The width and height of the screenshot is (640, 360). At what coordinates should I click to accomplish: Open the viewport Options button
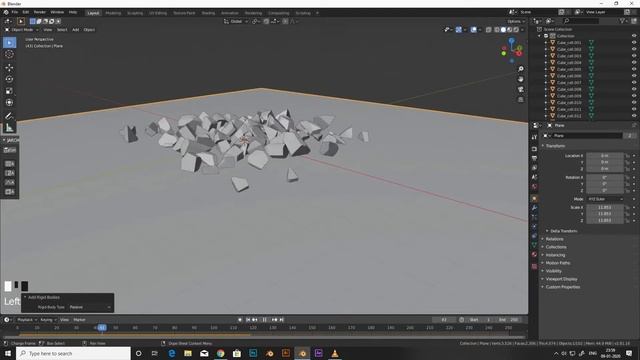[x=516, y=21]
